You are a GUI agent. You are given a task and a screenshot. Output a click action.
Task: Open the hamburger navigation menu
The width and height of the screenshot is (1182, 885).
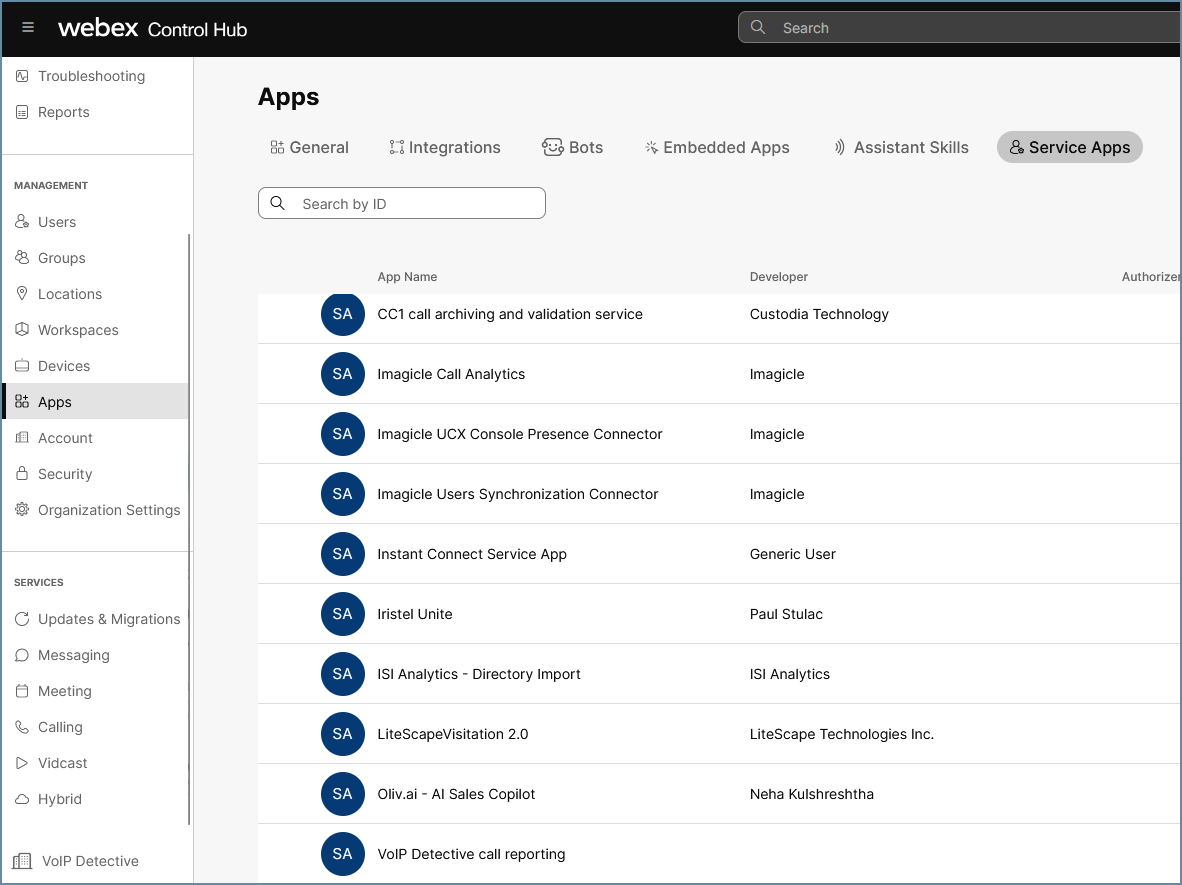click(x=28, y=28)
